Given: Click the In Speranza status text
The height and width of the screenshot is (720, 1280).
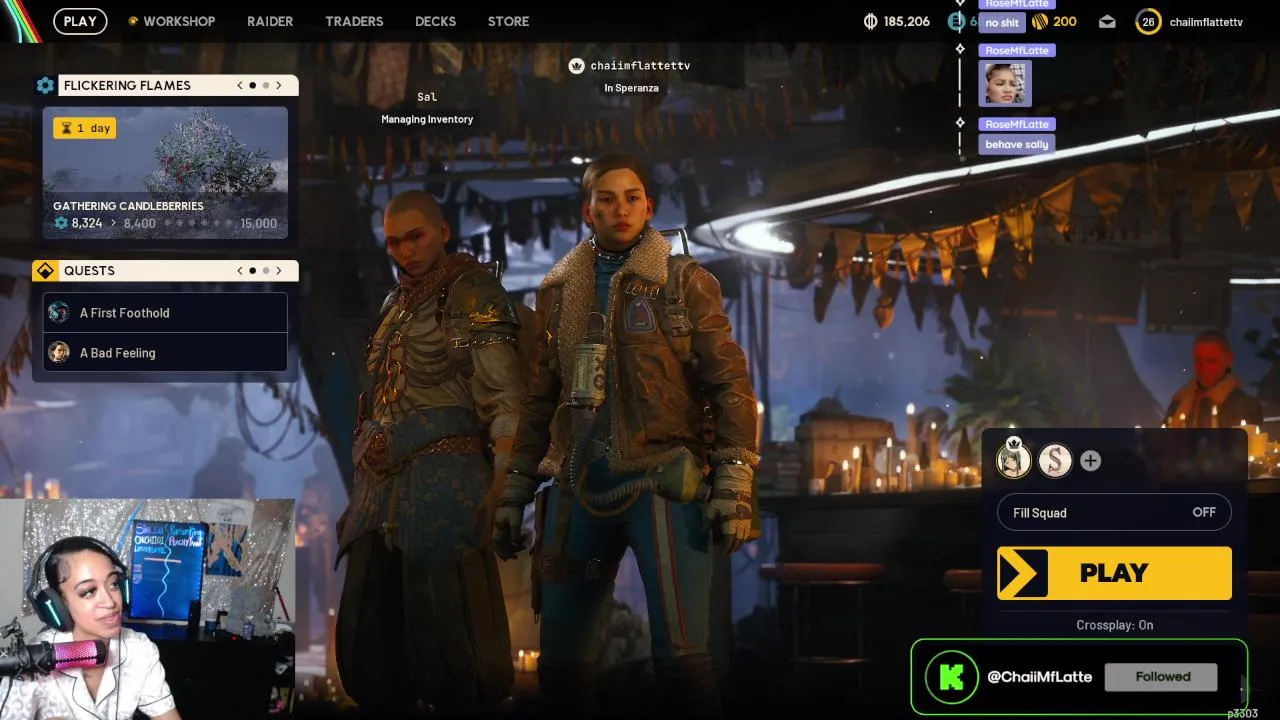Looking at the screenshot, I should coord(631,88).
